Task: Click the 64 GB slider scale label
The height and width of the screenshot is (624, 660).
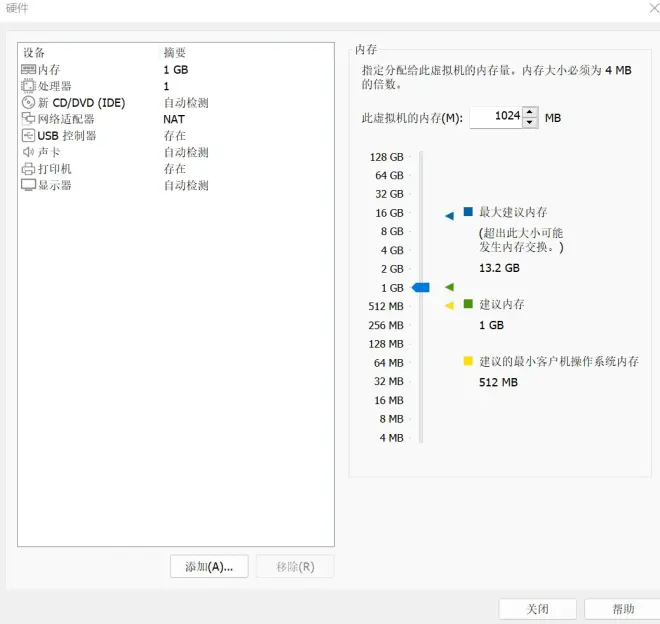Action: tap(389, 175)
